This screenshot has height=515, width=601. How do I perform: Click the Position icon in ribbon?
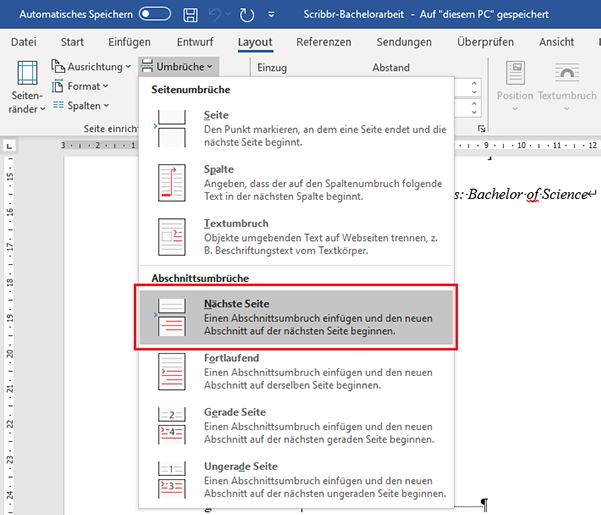516,73
